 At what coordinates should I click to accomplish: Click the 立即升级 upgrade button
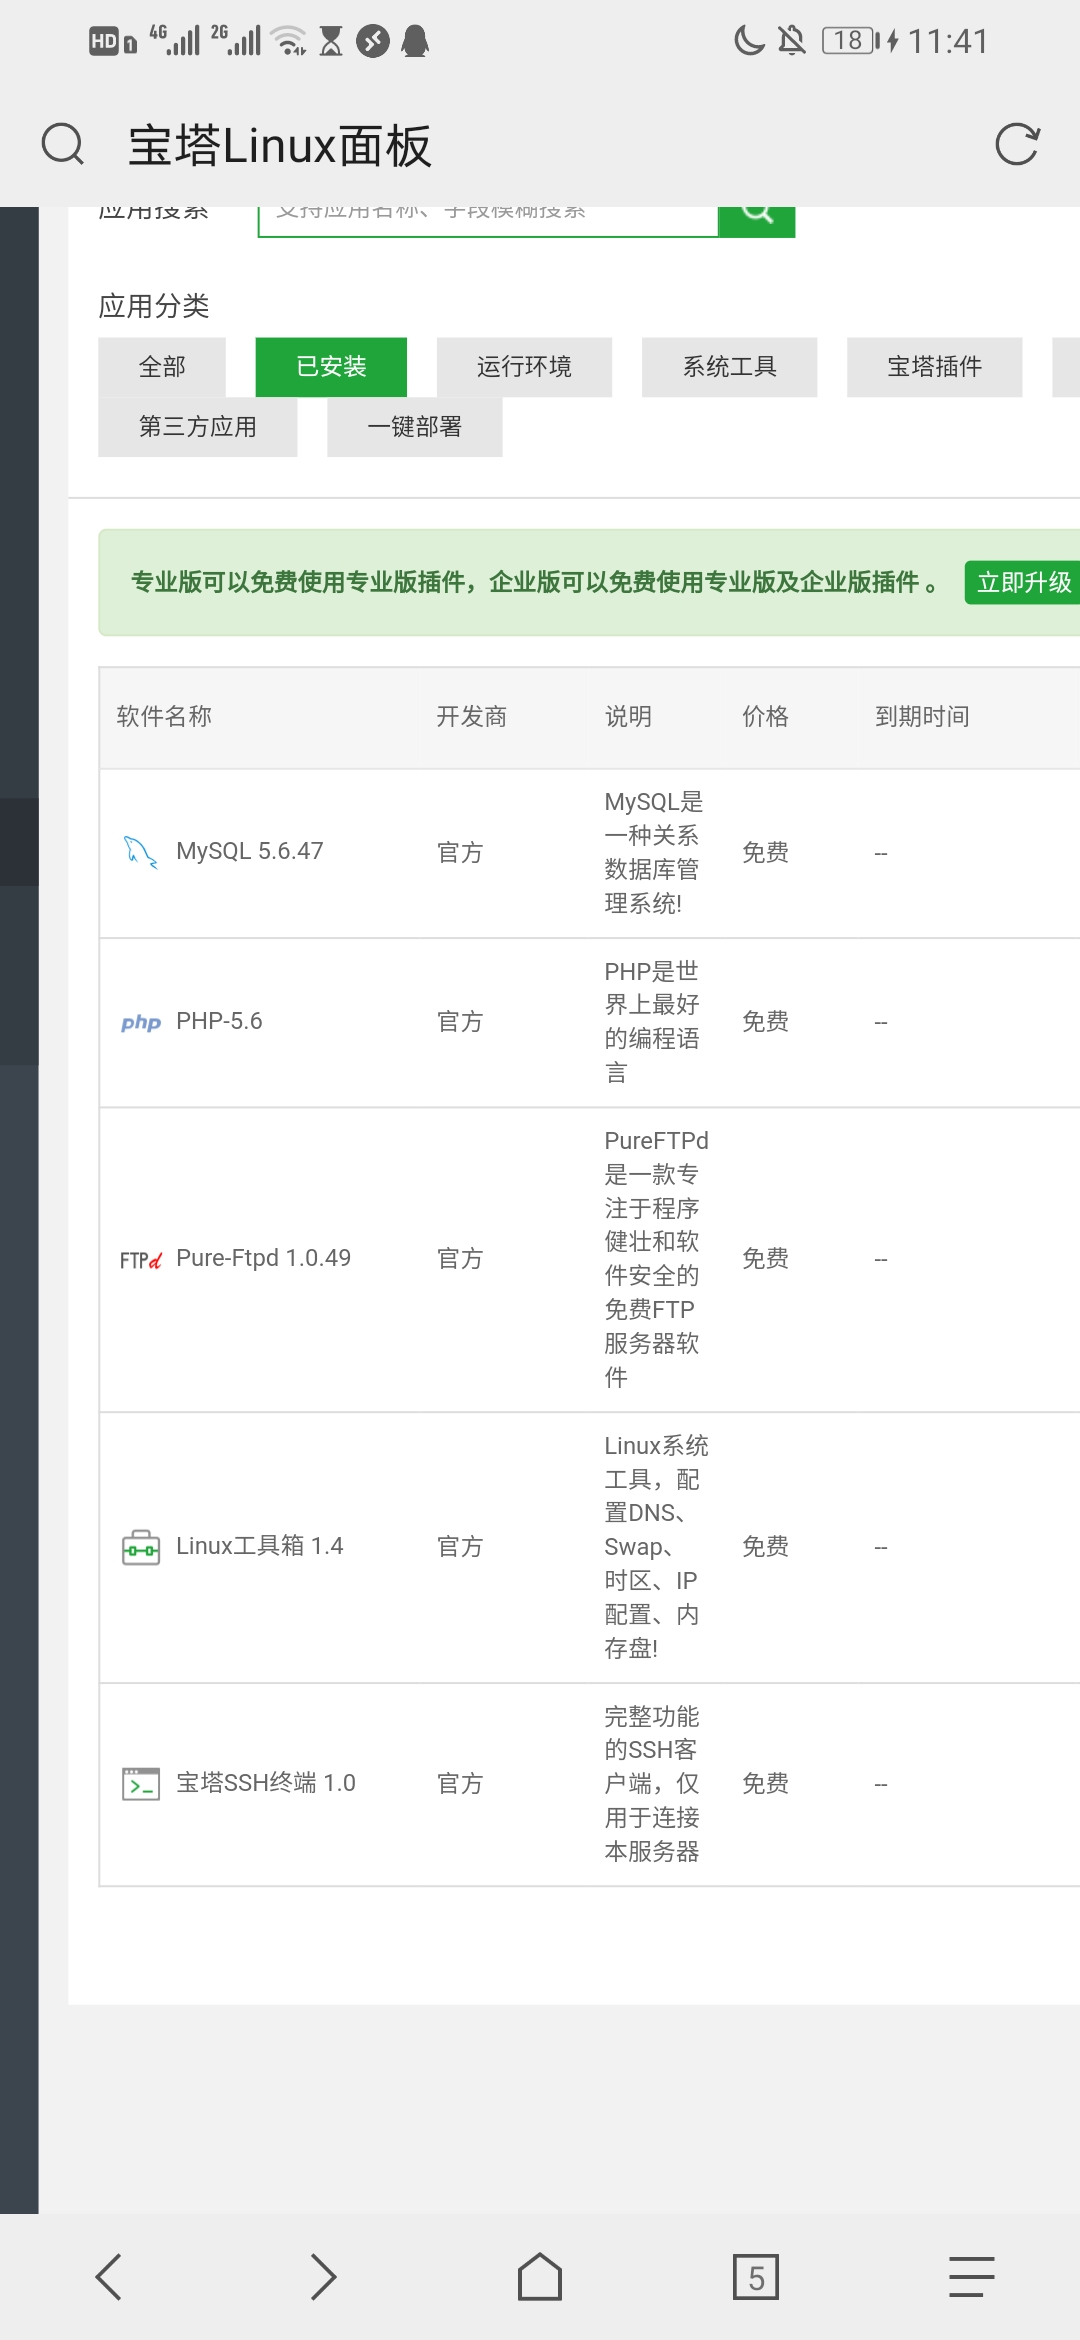pyautogui.click(x=1022, y=583)
